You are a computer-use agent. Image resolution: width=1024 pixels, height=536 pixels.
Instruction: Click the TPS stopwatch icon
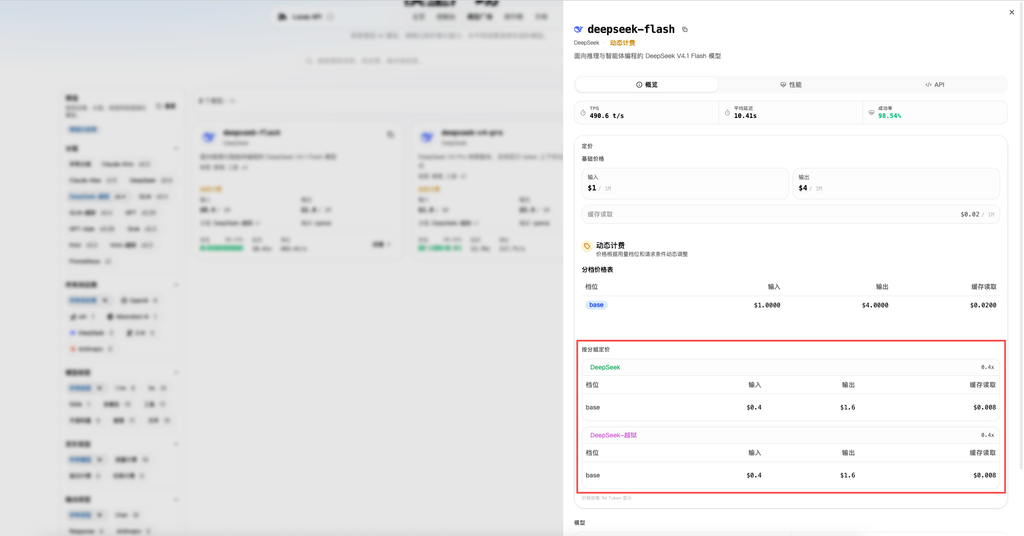point(583,113)
